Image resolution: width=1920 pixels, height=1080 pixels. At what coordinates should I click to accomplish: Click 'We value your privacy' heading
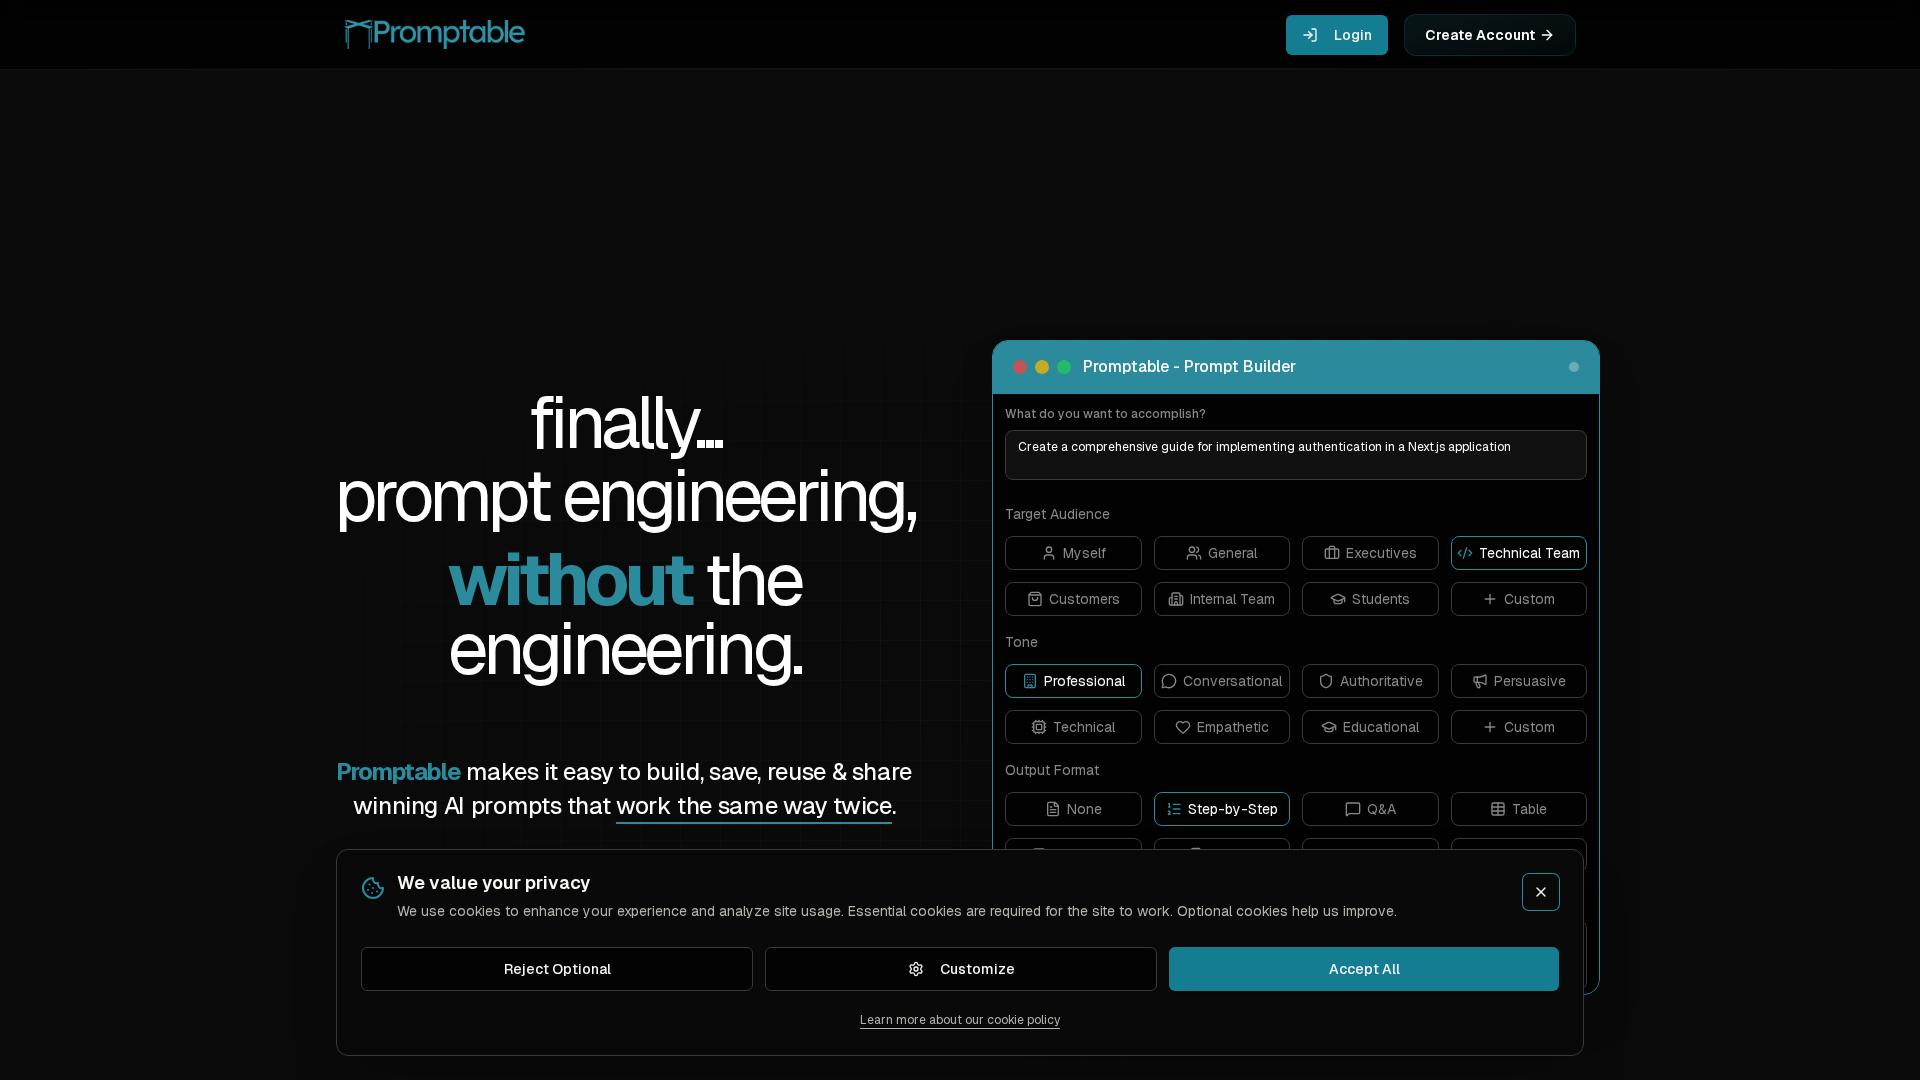tap(493, 883)
